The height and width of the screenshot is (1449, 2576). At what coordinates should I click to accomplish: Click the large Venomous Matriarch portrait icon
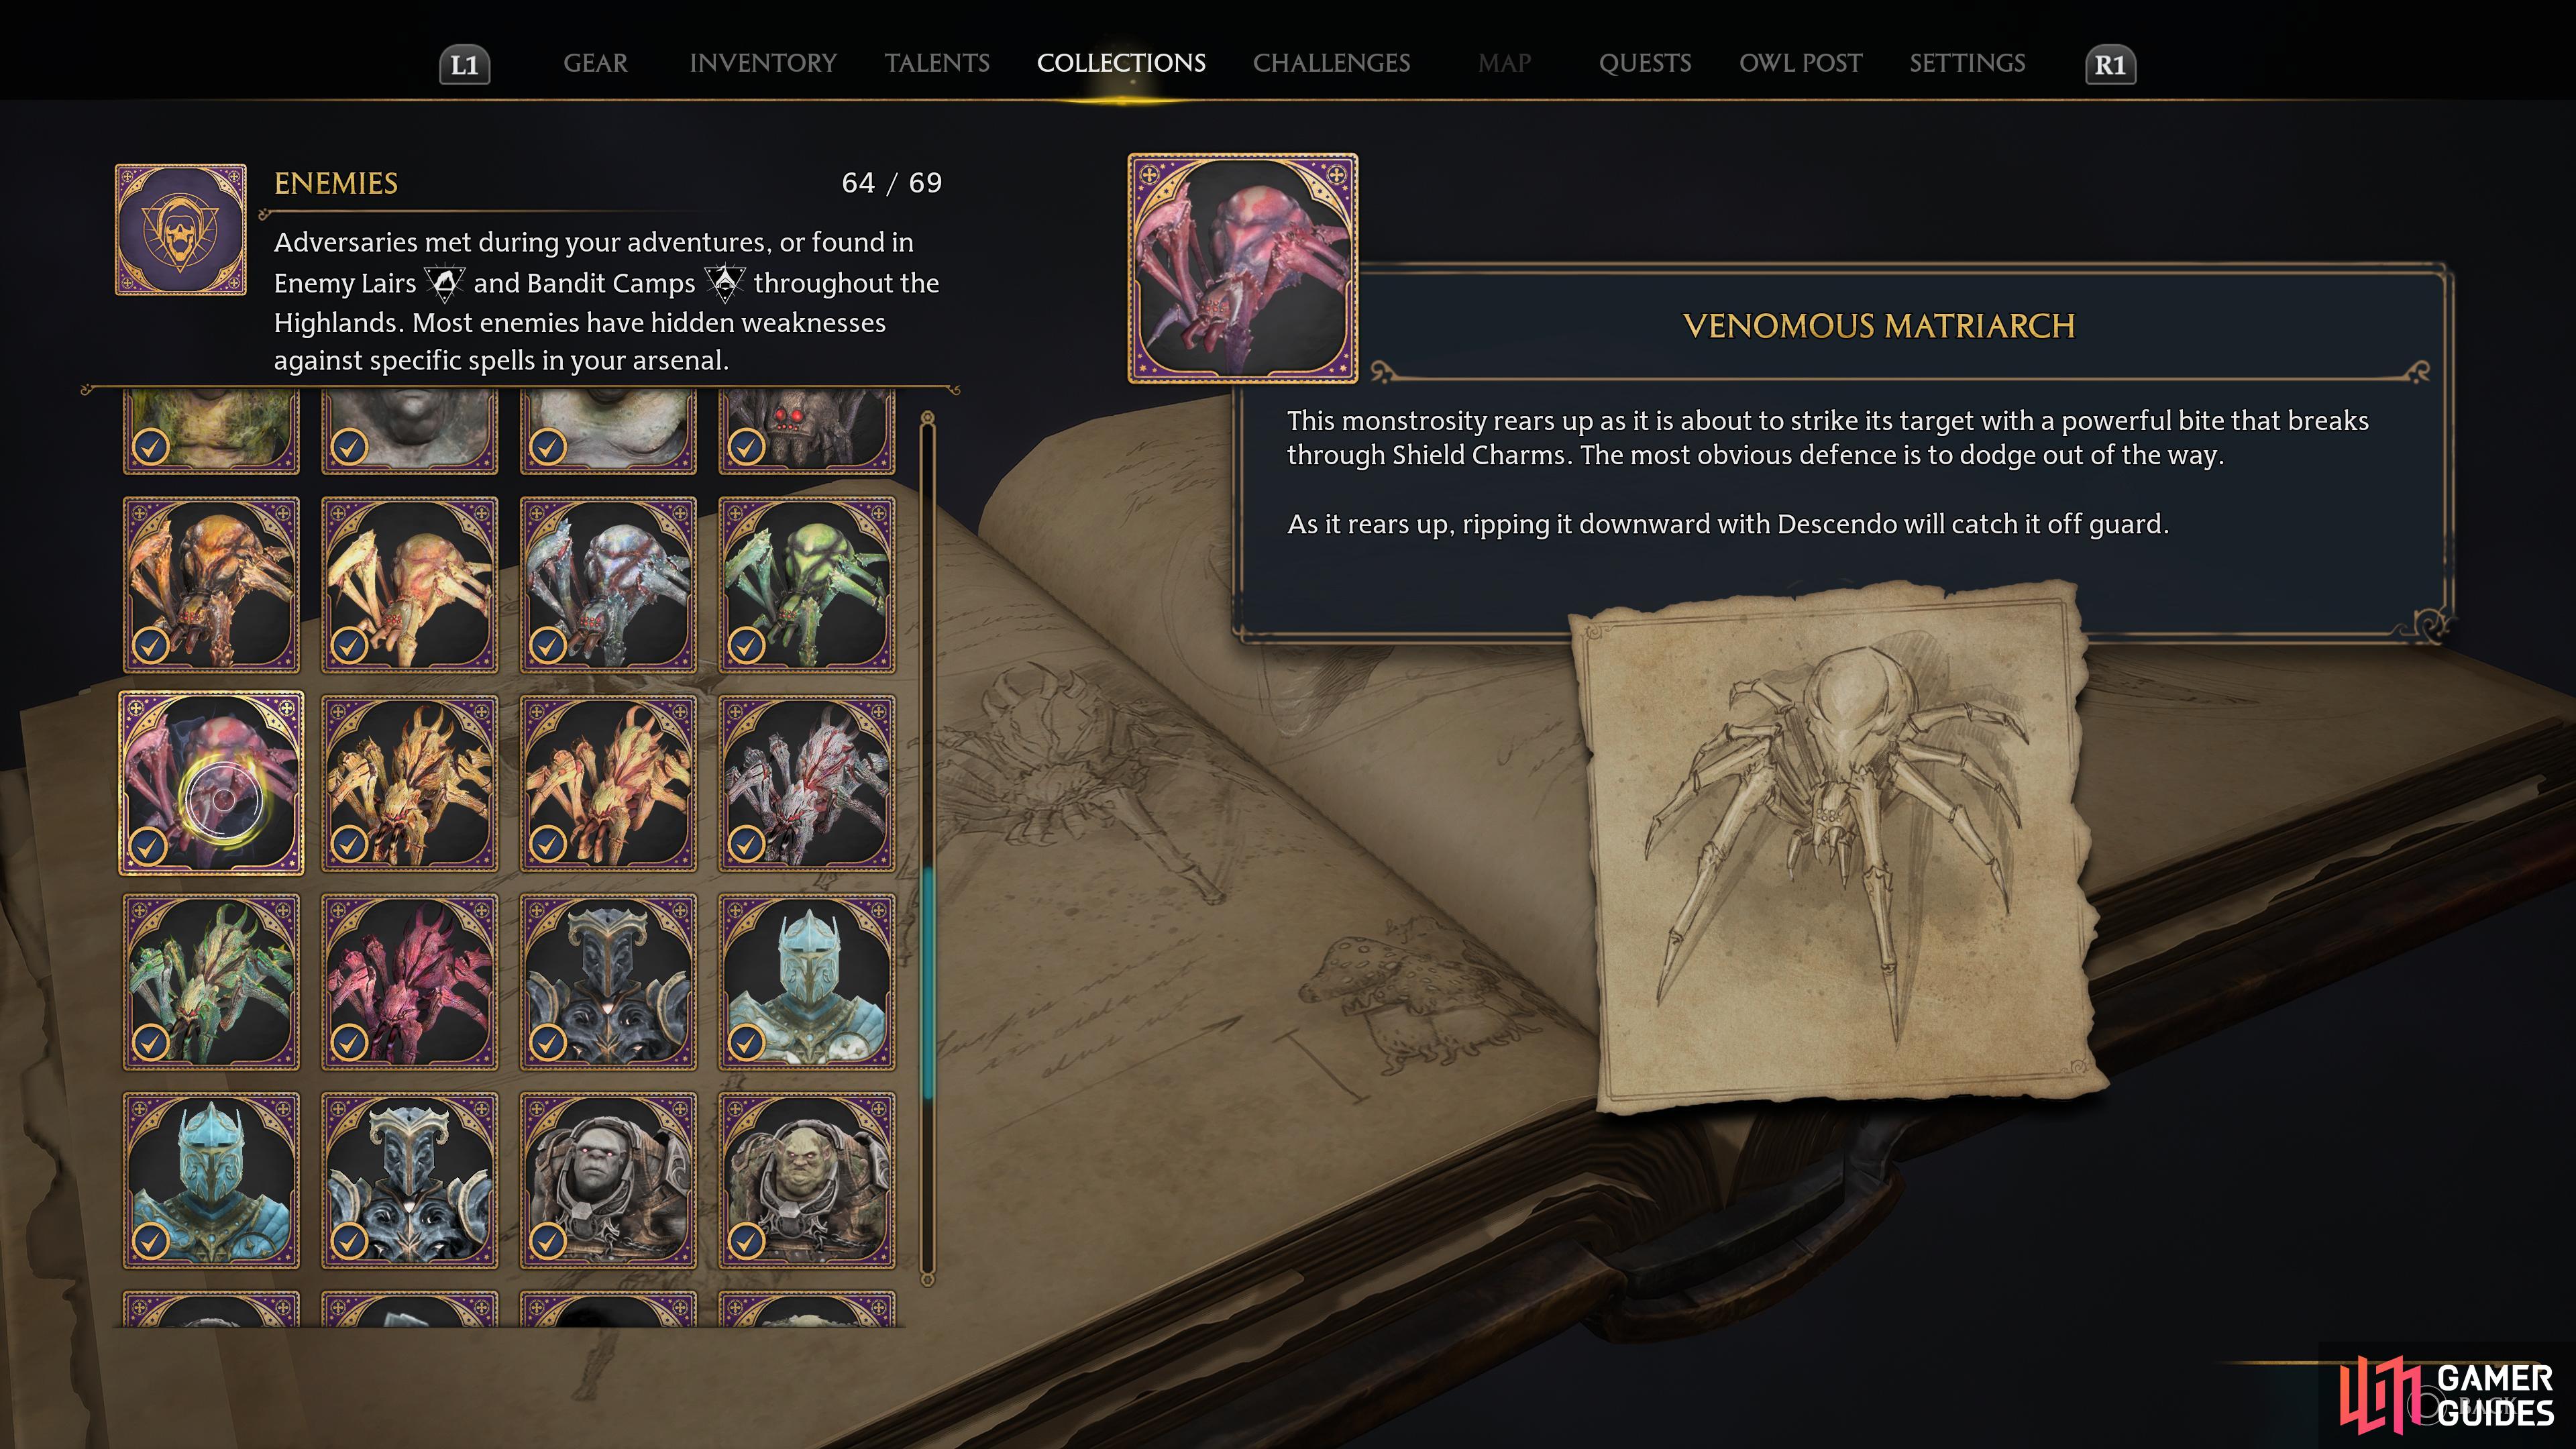point(1242,268)
